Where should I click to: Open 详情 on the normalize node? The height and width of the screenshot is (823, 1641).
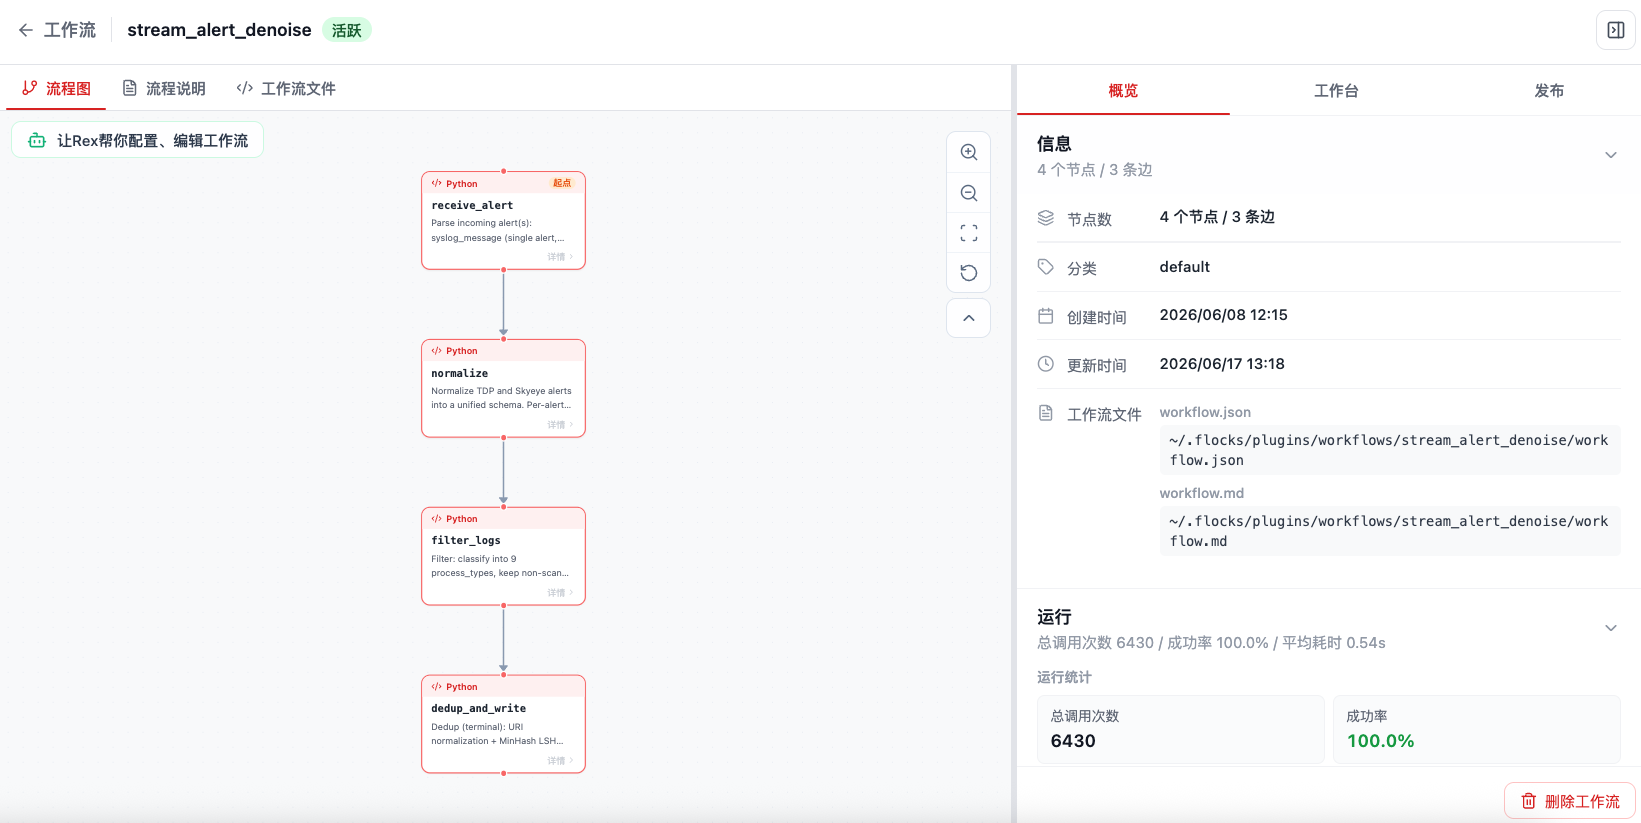tap(560, 425)
